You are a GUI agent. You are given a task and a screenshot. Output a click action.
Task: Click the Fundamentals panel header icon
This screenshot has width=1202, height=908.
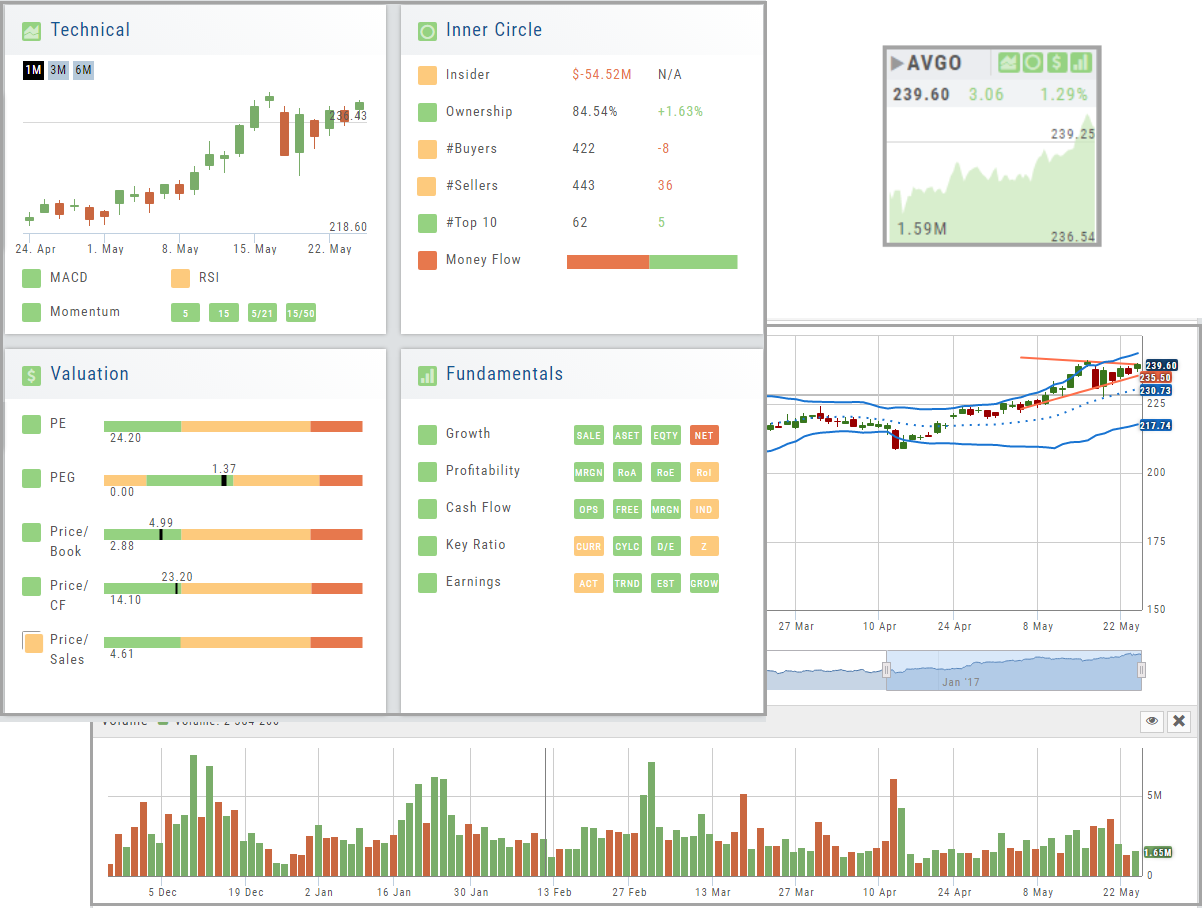[x=427, y=375]
